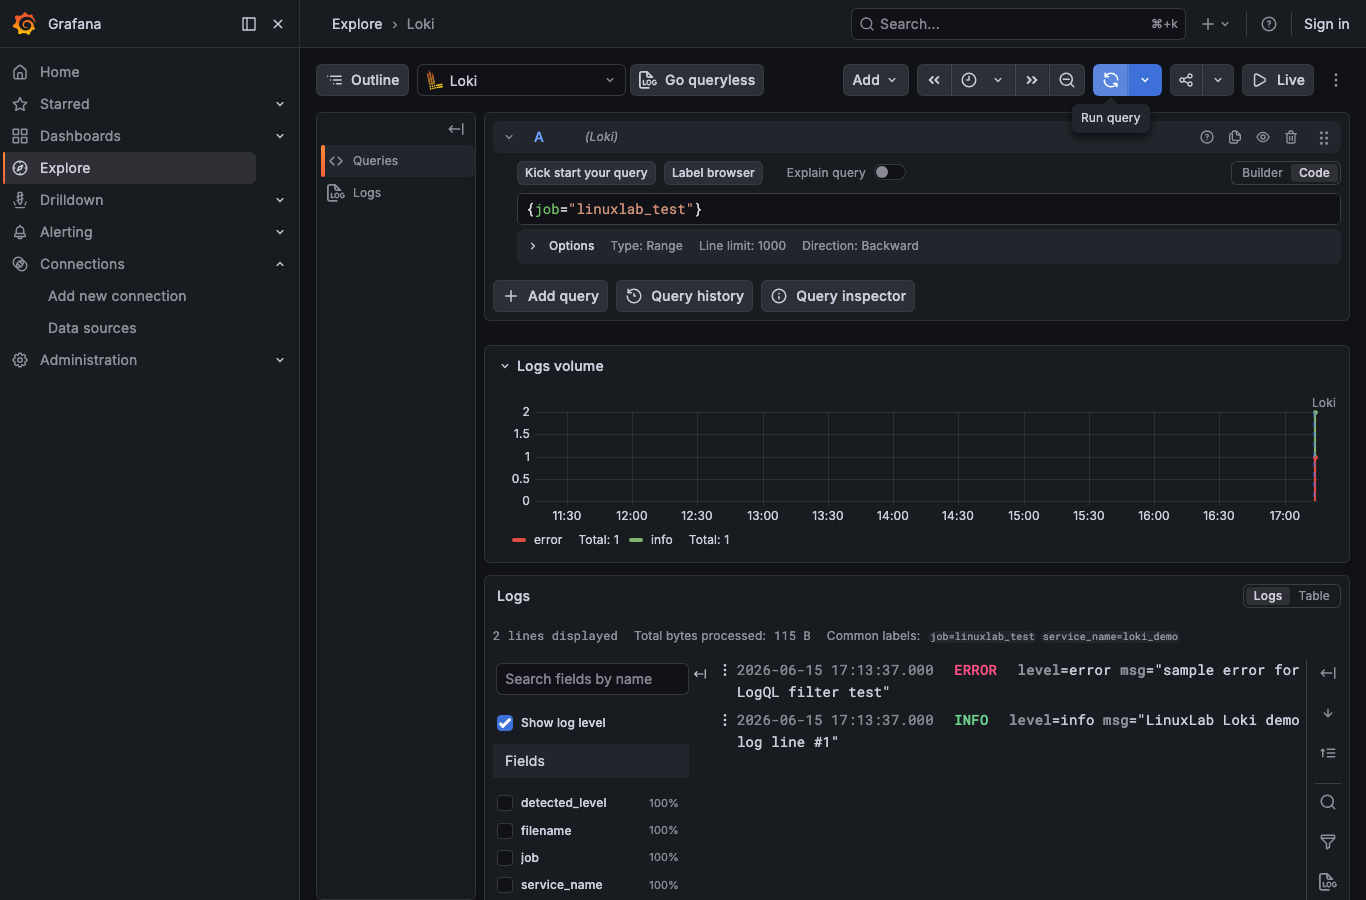Open share options dropdown chevron

(x=1218, y=80)
